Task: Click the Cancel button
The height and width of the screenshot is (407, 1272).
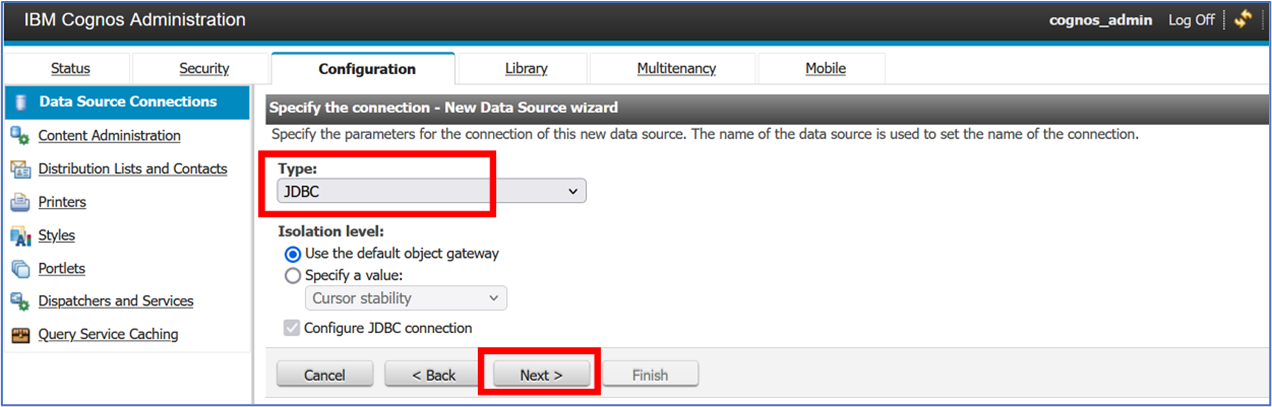Action: point(324,375)
